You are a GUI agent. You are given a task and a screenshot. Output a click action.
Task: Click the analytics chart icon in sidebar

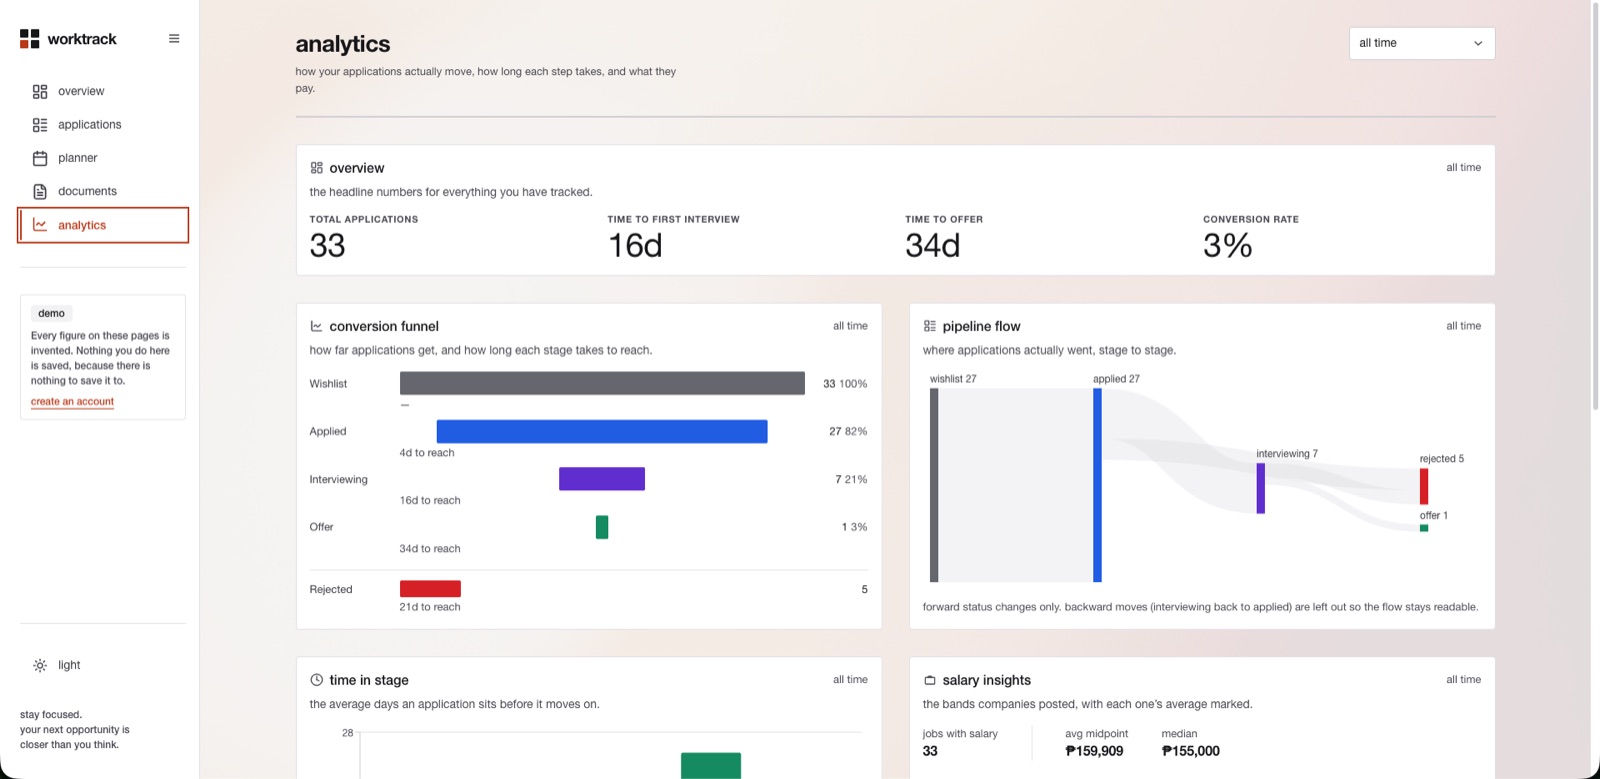(x=40, y=225)
